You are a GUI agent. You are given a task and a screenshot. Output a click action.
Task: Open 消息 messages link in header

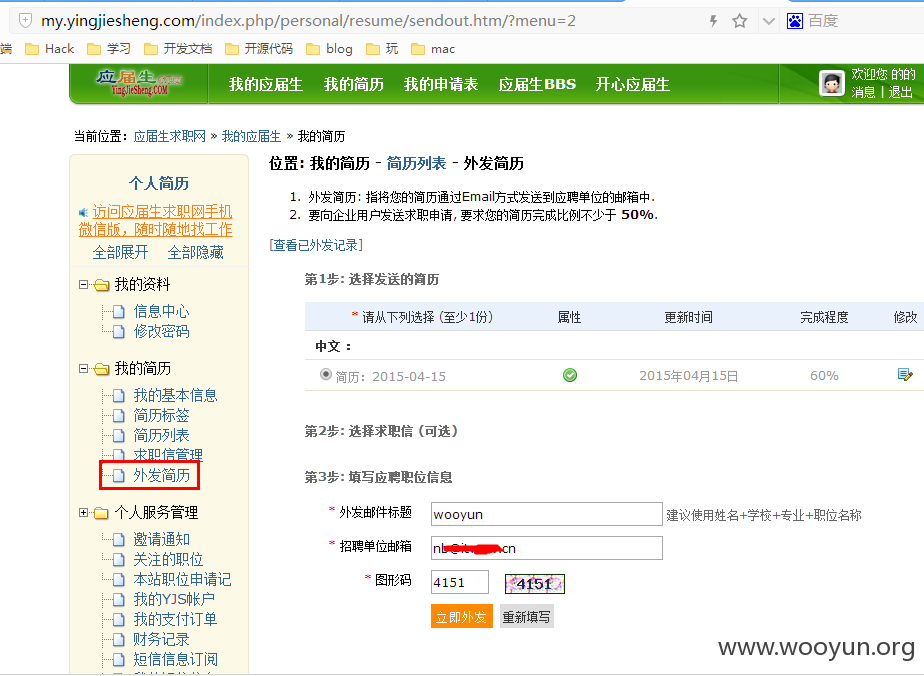863,92
